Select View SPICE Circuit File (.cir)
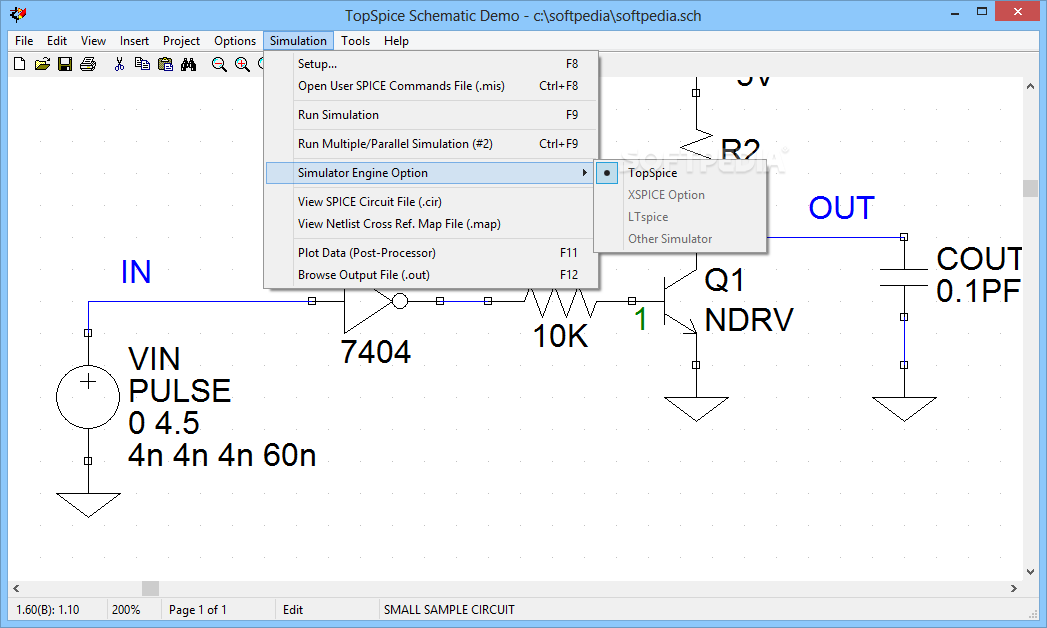Viewport: 1047px width, 628px height. click(x=431, y=202)
